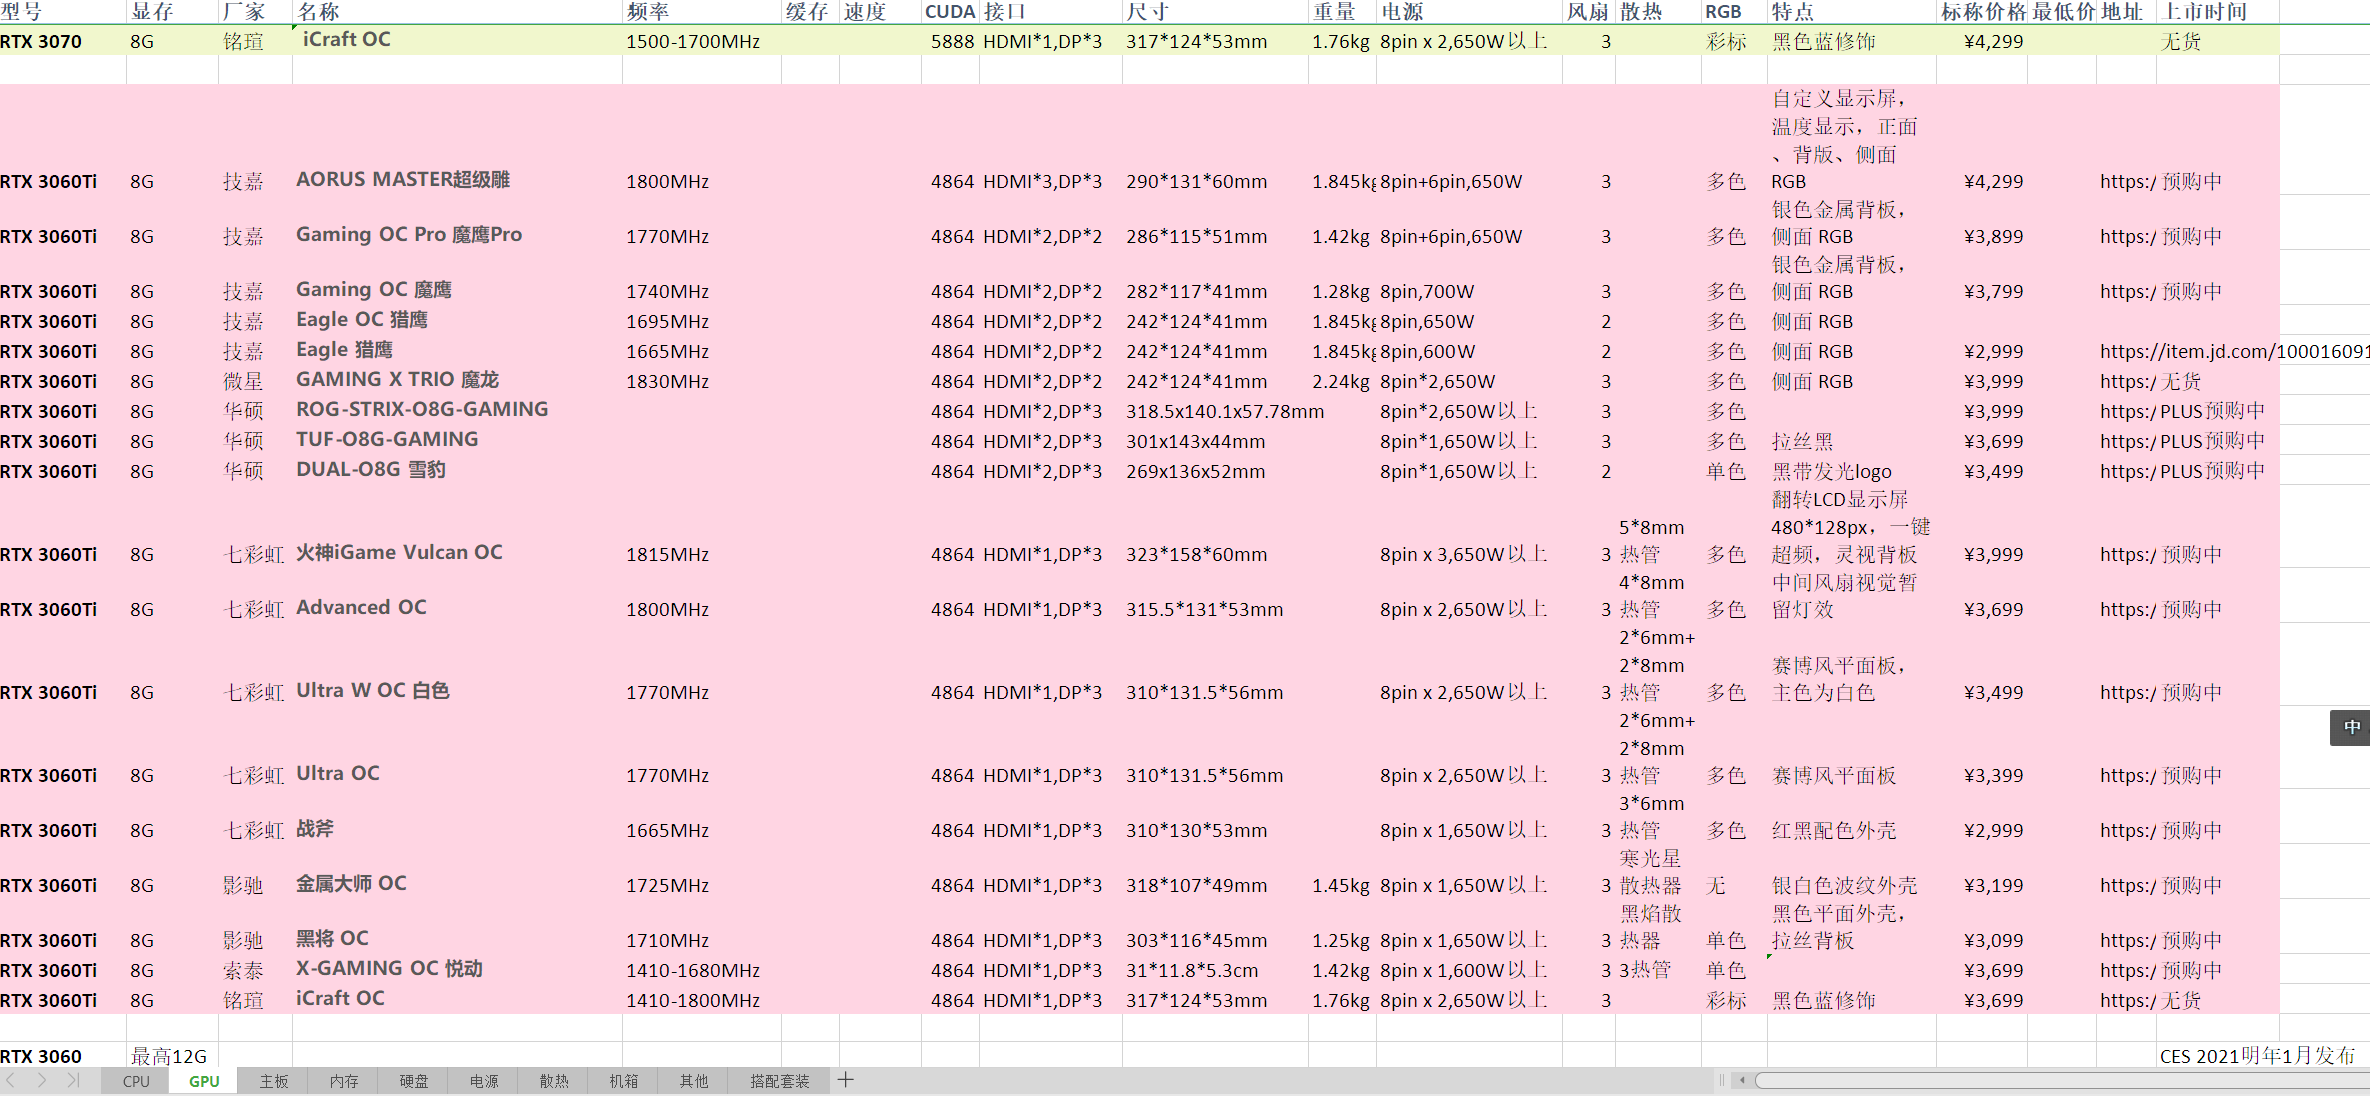
Task: Switch to the 硬盘 sheet tab
Action: [414, 1081]
